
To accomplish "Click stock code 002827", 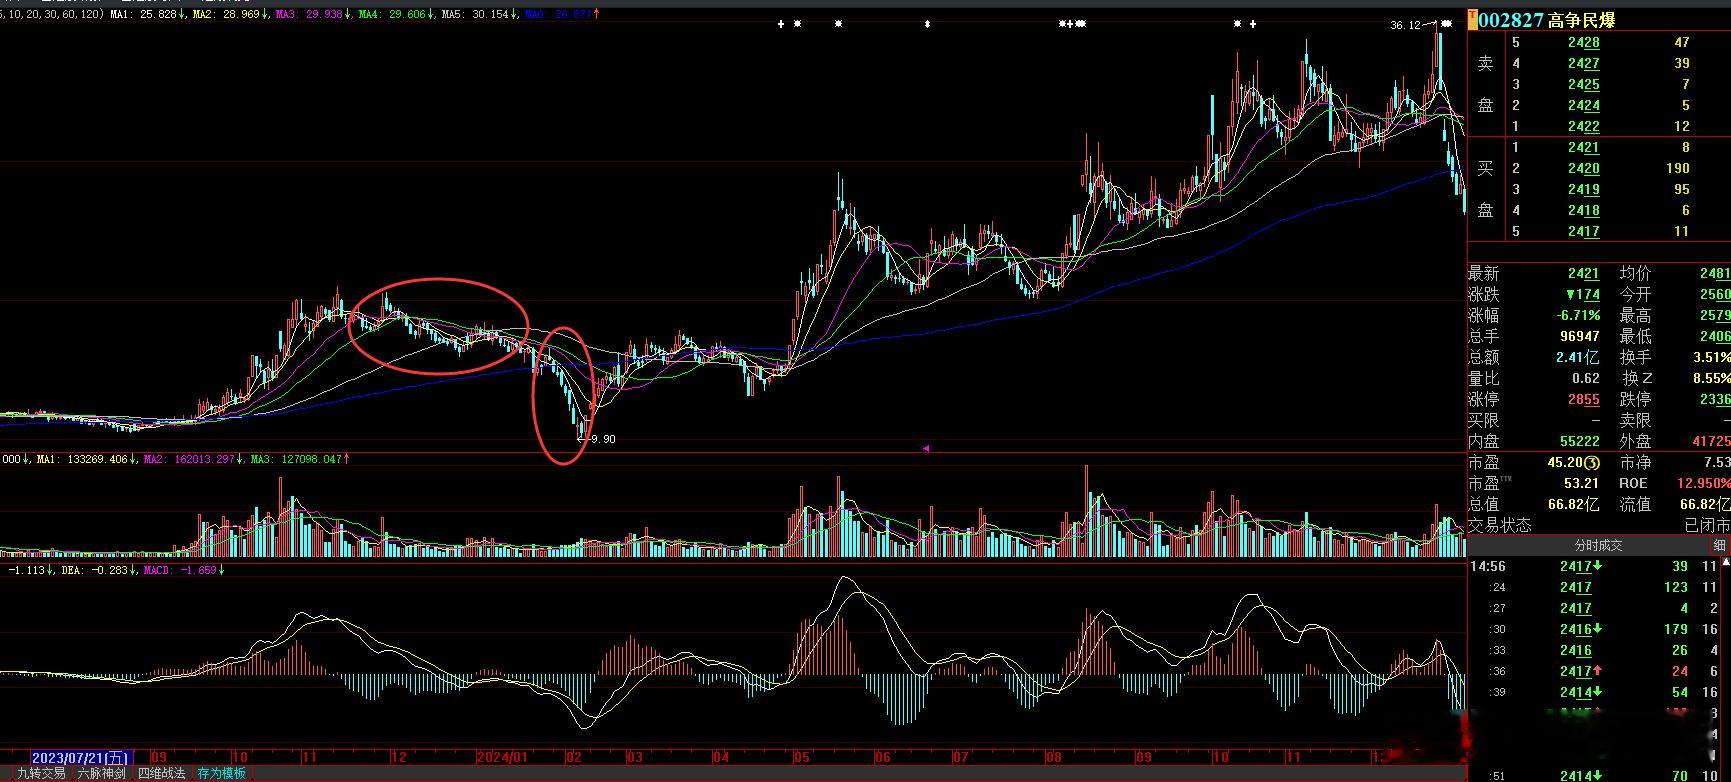I will tap(1510, 20).
